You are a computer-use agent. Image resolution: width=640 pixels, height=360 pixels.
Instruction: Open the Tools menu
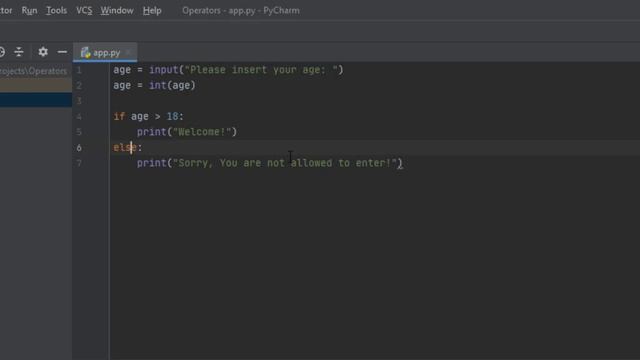pyautogui.click(x=56, y=11)
